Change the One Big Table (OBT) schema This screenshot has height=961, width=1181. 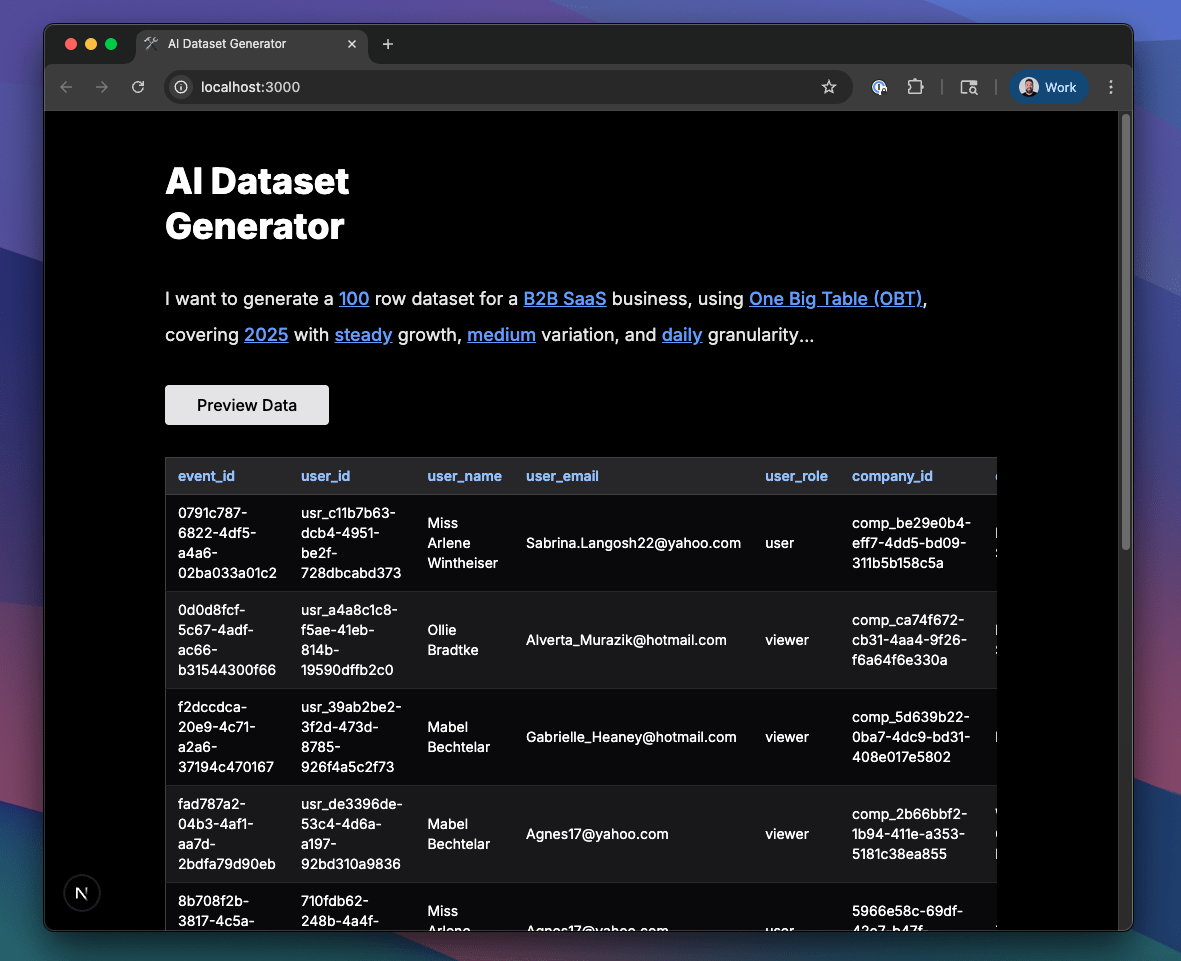pyautogui.click(x=835, y=298)
